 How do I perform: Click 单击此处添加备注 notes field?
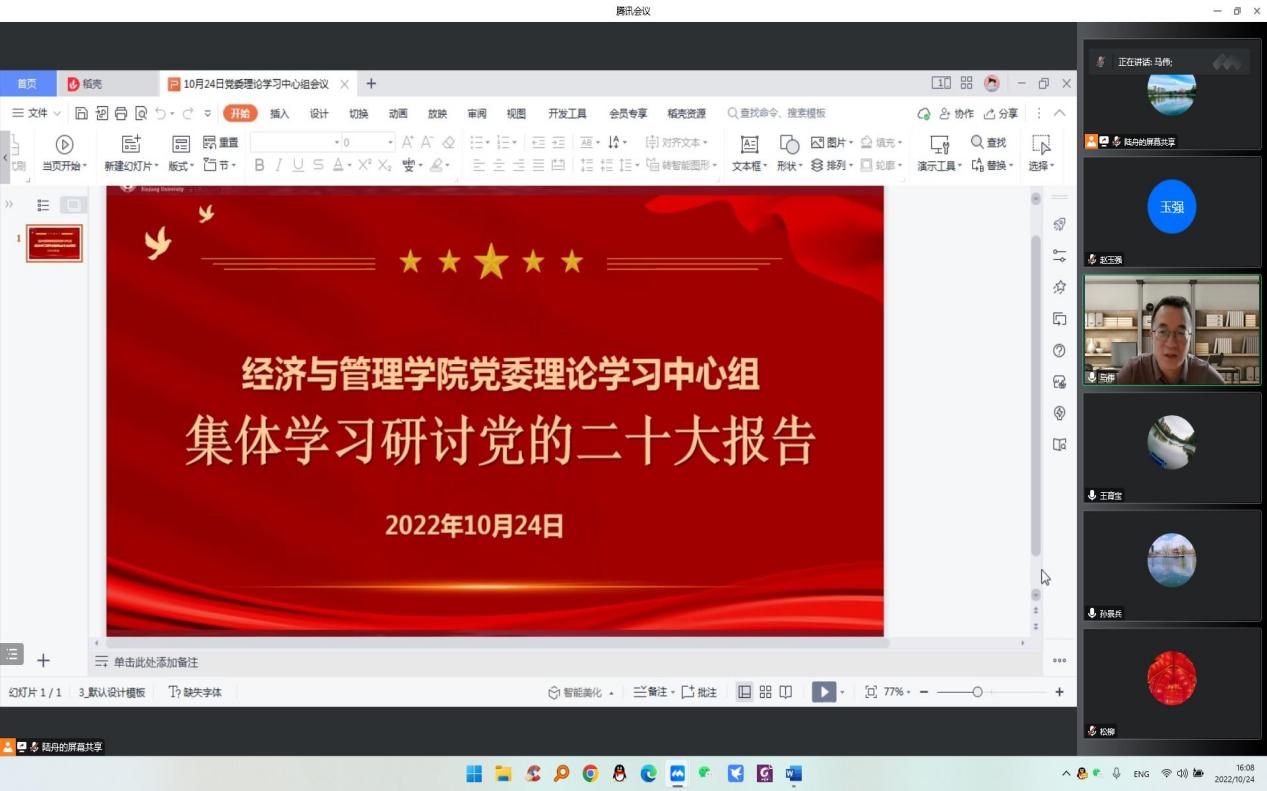(x=156, y=662)
